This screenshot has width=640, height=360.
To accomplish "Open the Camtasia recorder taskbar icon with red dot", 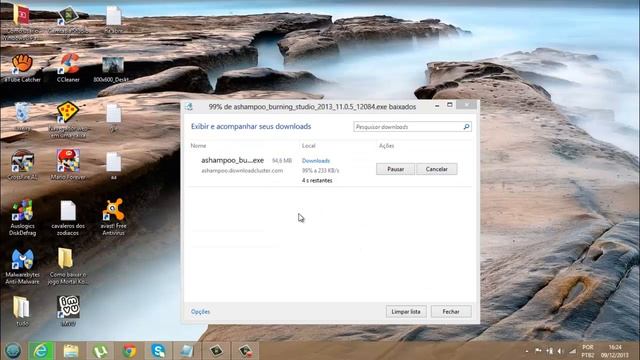I will 246,351.
